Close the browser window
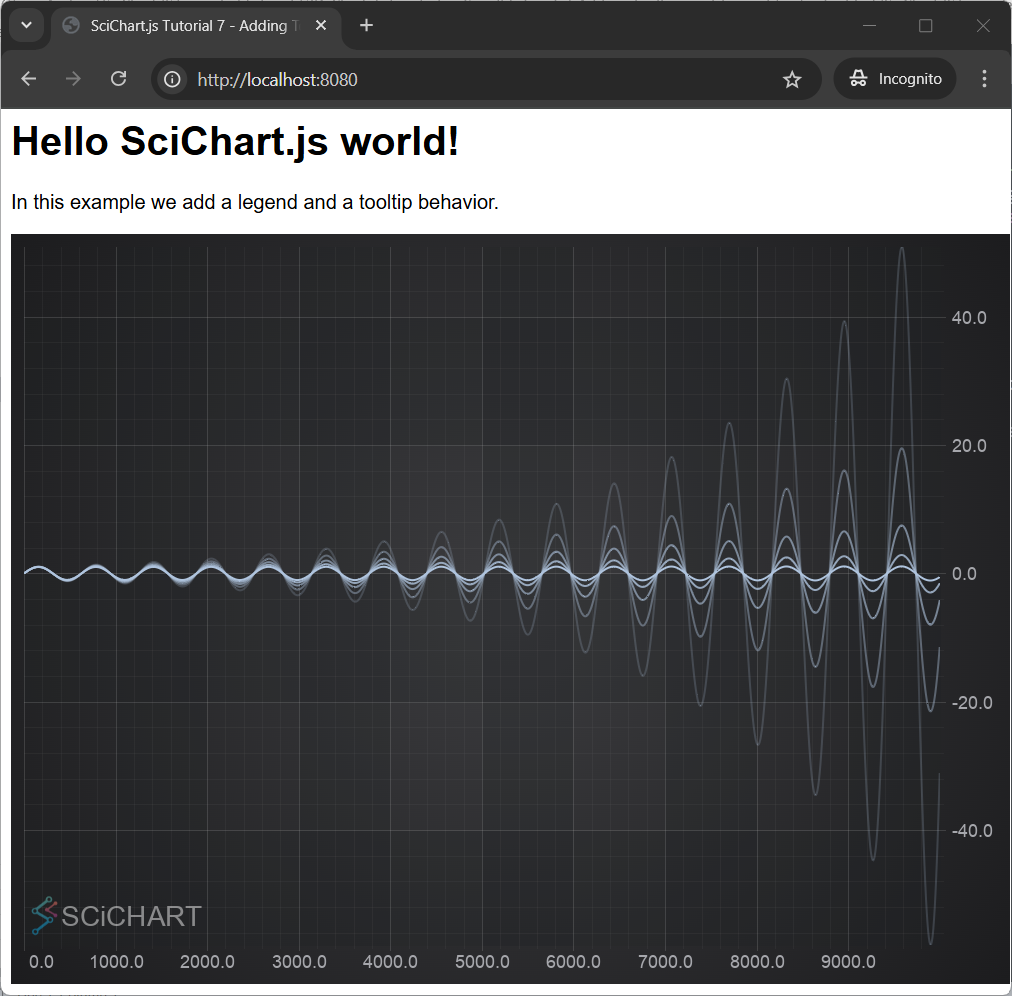 pos(982,26)
